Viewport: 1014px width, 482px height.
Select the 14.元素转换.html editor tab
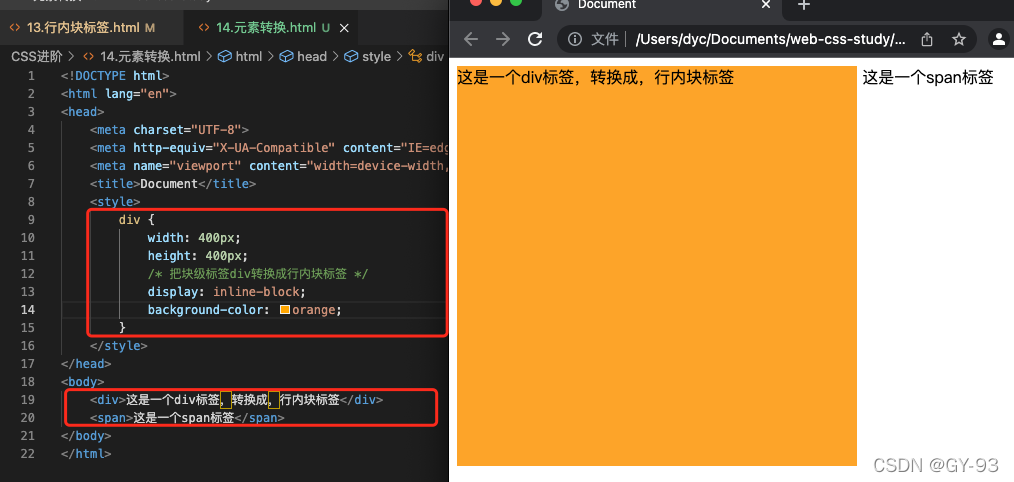pyautogui.click(x=271, y=28)
